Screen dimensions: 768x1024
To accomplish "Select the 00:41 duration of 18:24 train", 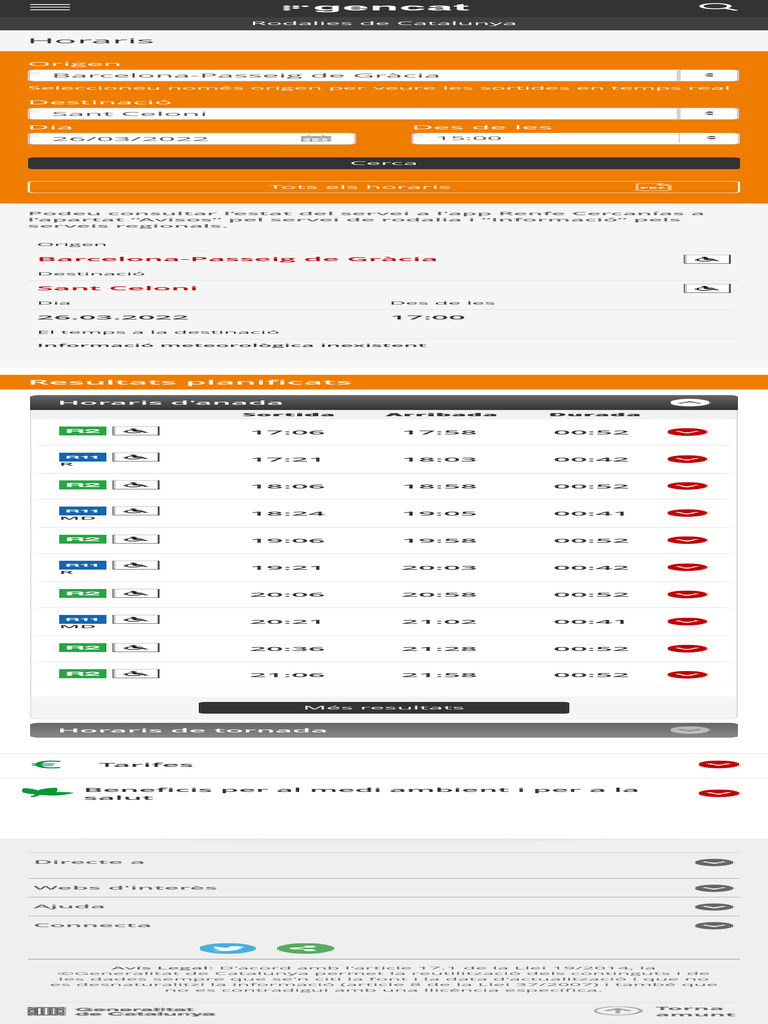I will click(590, 513).
